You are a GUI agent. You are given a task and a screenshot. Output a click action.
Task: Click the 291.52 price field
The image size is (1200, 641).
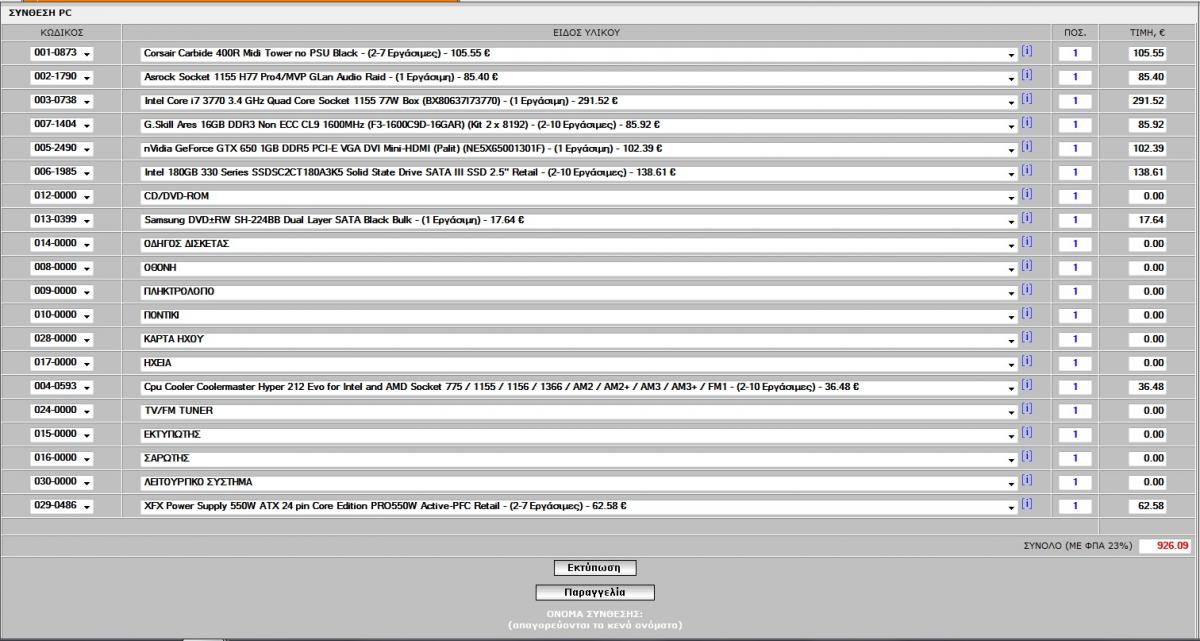[1147, 101]
